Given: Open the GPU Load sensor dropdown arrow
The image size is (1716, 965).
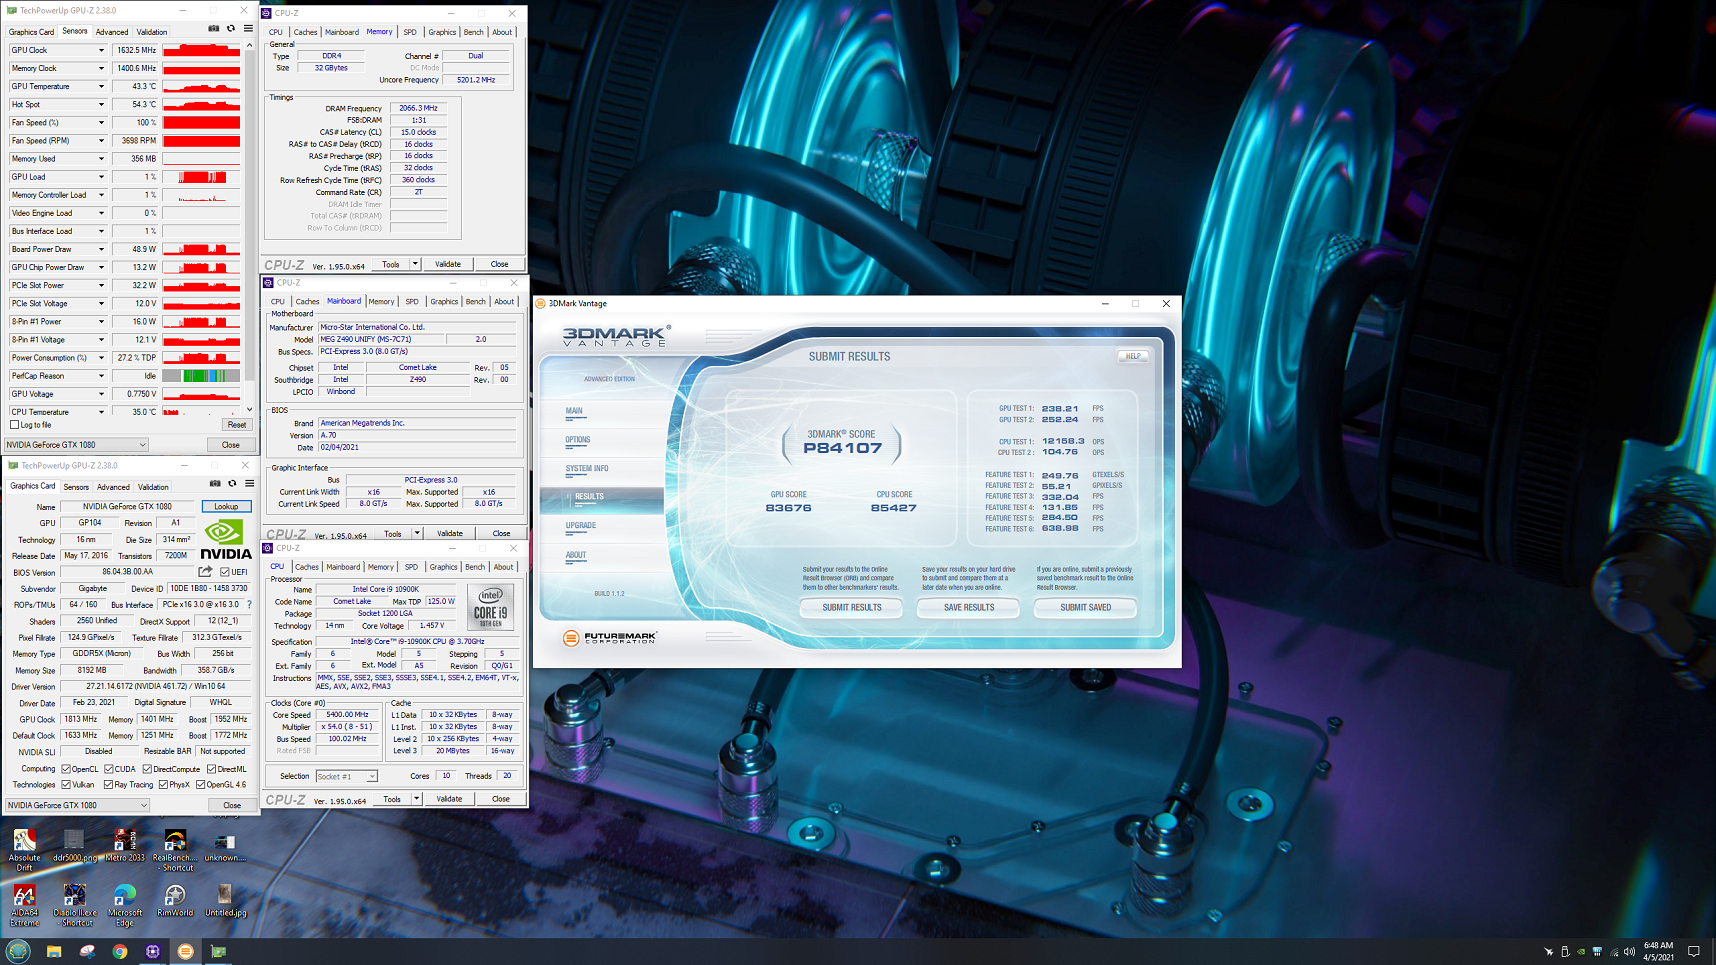Looking at the screenshot, I should [101, 177].
